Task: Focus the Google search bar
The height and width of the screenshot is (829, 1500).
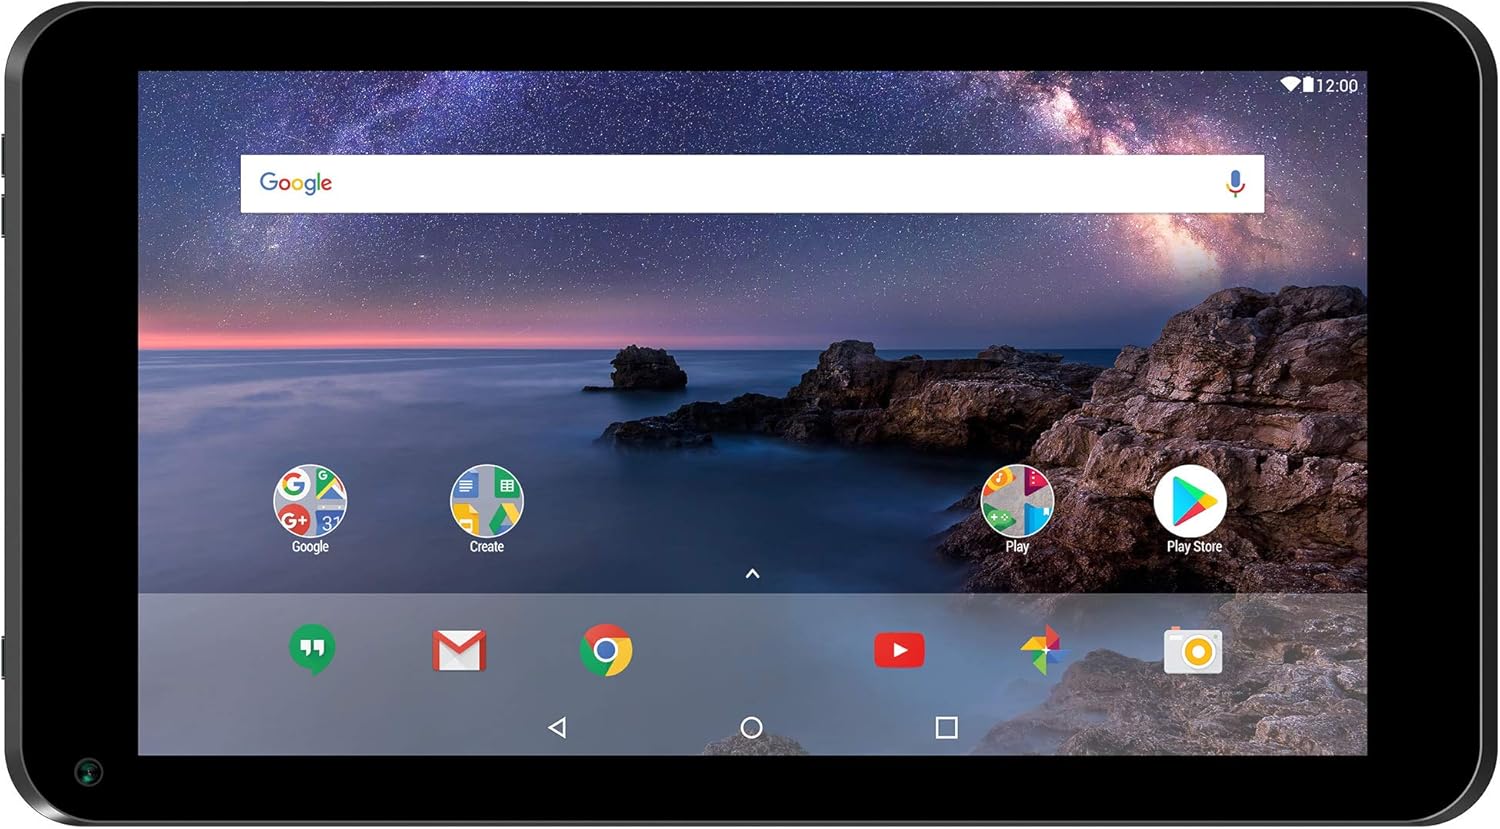Action: pos(752,184)
